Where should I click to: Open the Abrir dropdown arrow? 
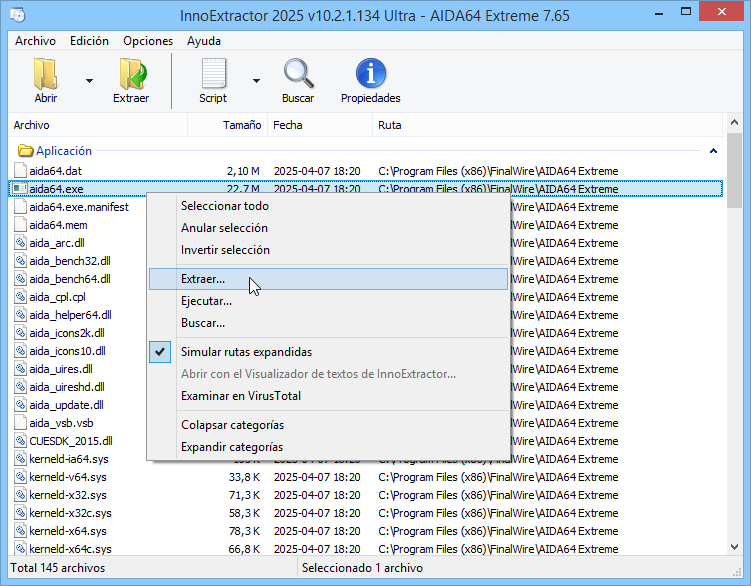(x=89, y=80)
